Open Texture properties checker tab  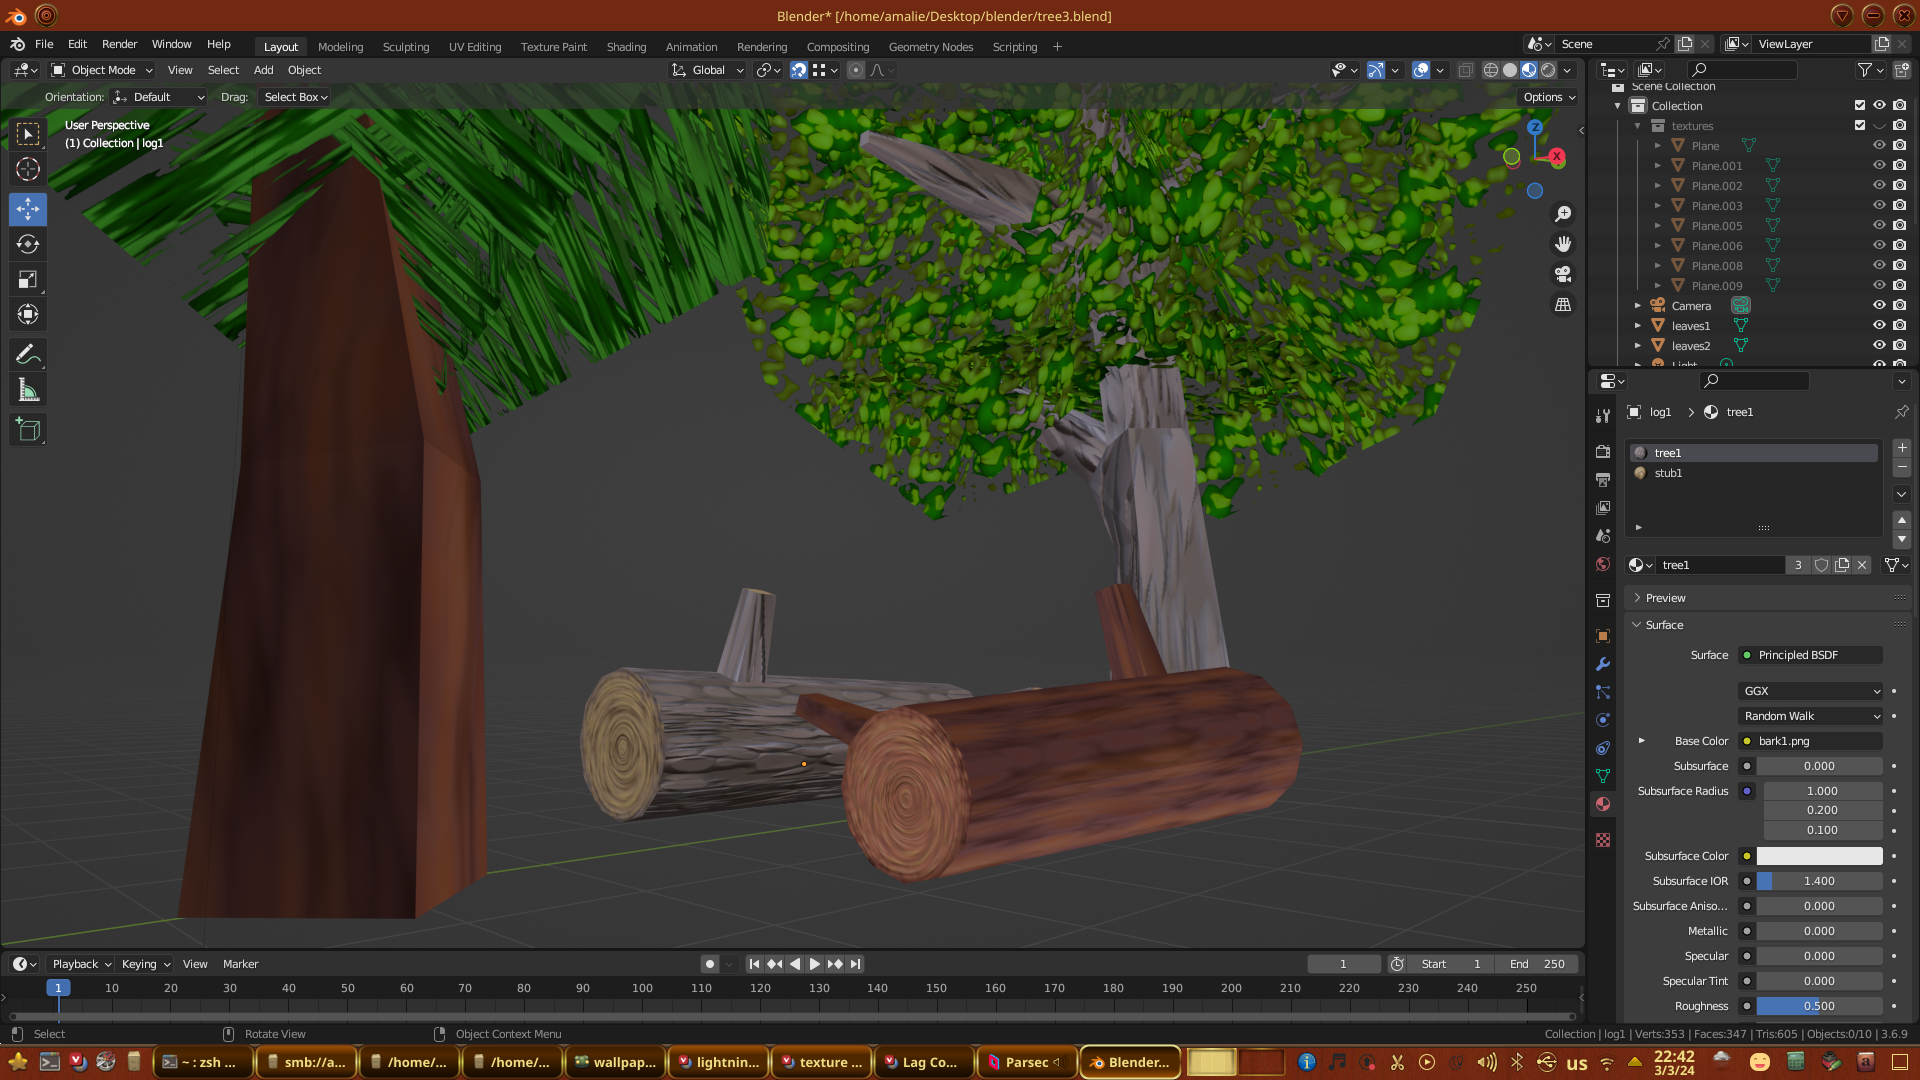(x=1603, y=840)
